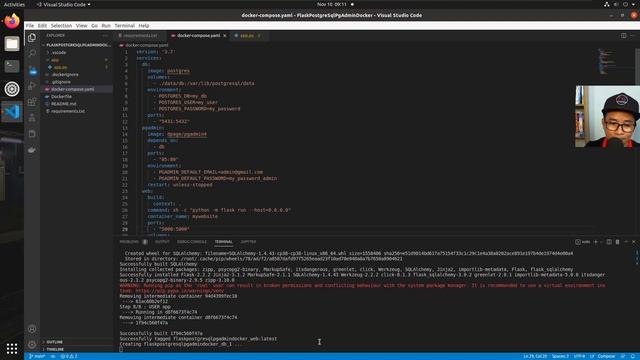Open the editor More Actions ellipsis
The image size is (640, 360).
(x=632, y=36)
